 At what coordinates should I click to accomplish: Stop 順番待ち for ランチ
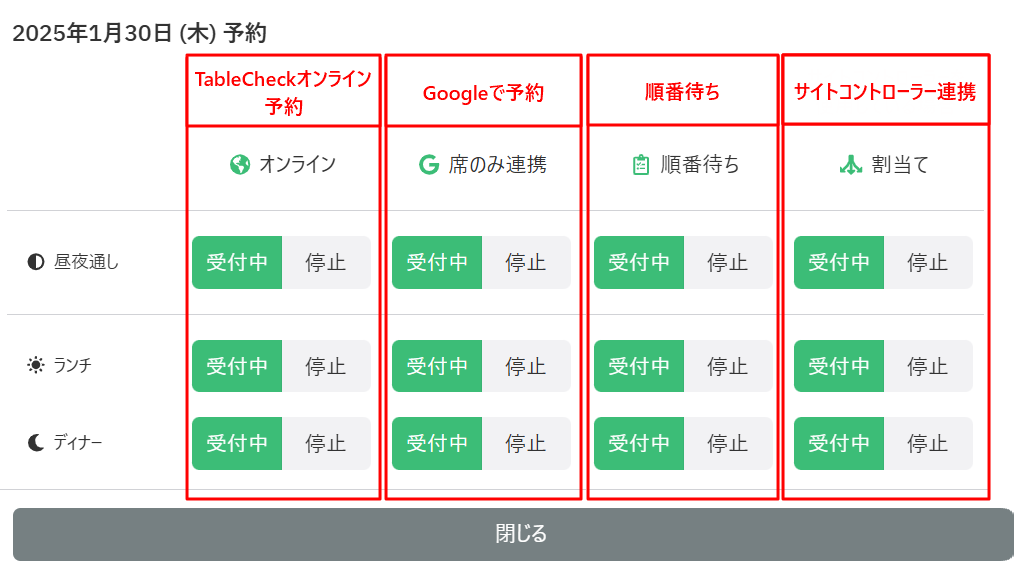point(727,366)
